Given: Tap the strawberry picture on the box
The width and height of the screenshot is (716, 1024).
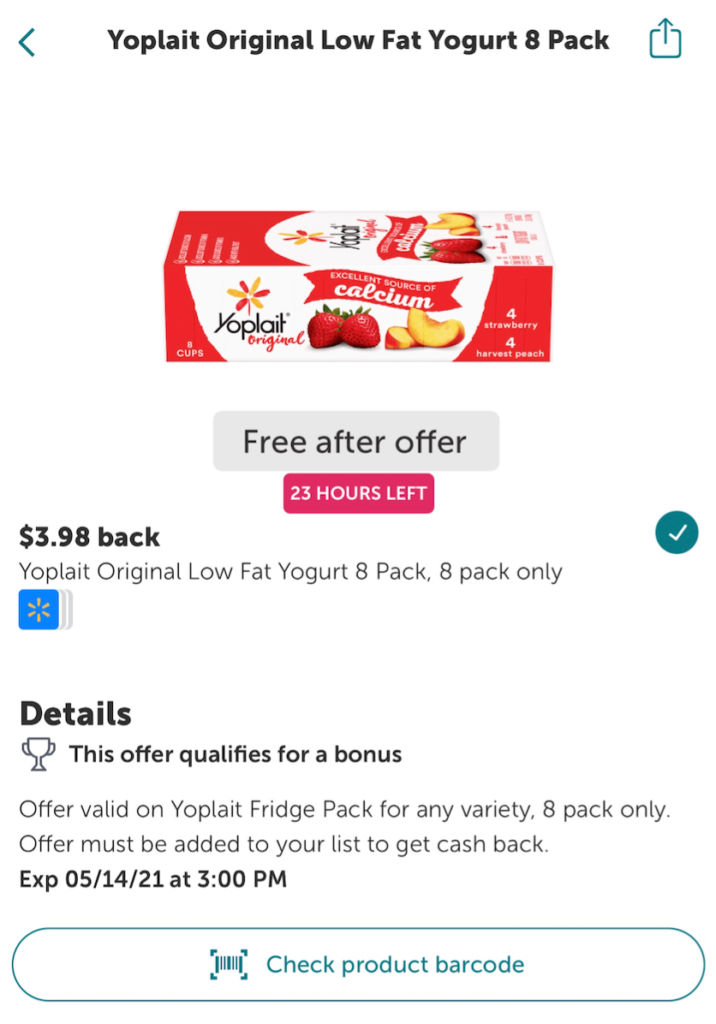Looking at the screenshot, I should (x=344, y=328).
